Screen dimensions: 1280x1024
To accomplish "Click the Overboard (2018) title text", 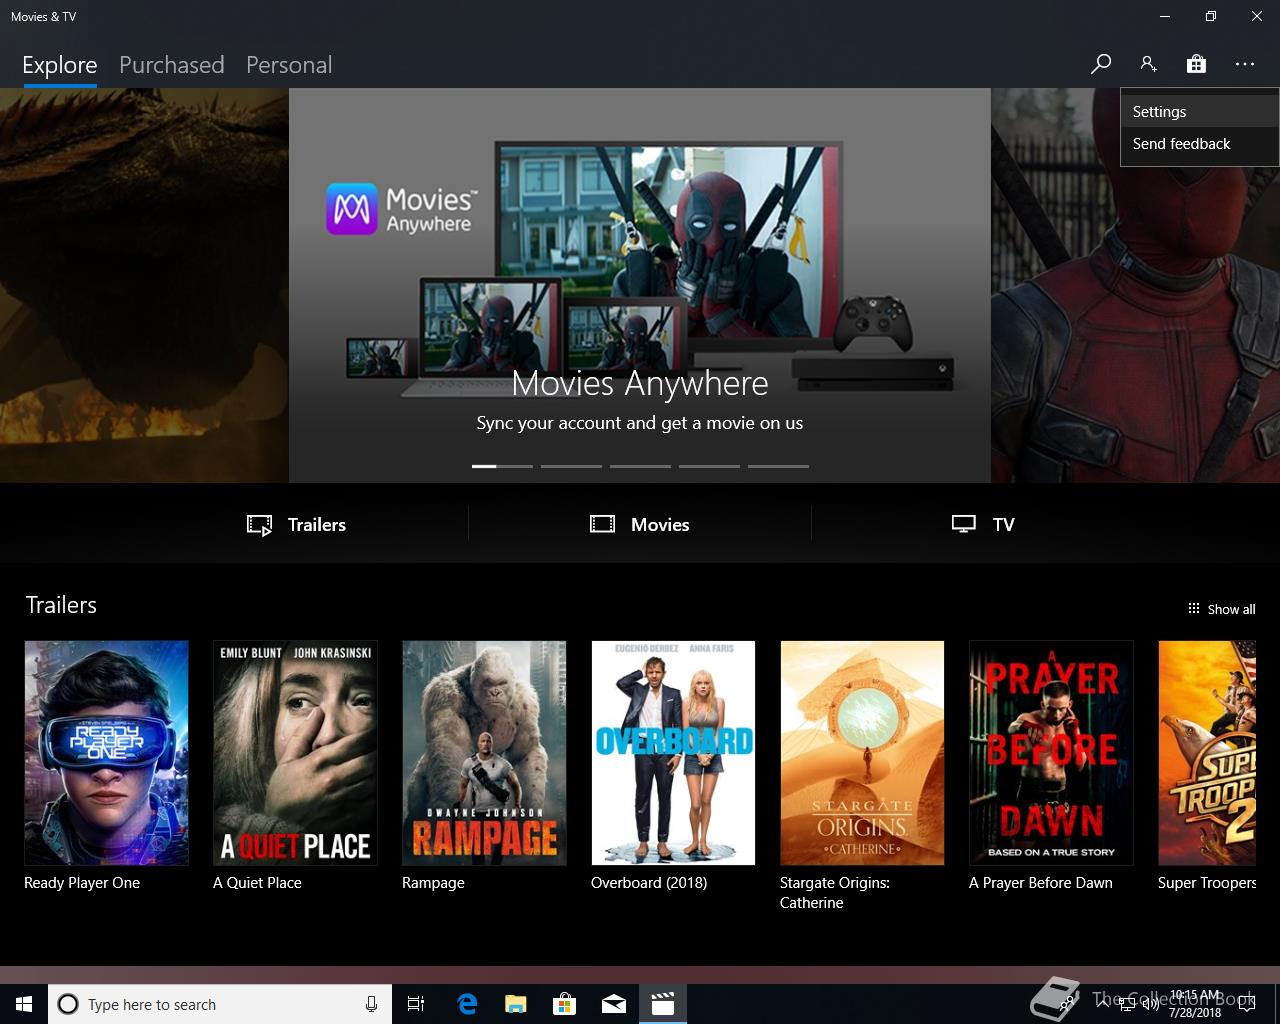I will coord(649,883).
